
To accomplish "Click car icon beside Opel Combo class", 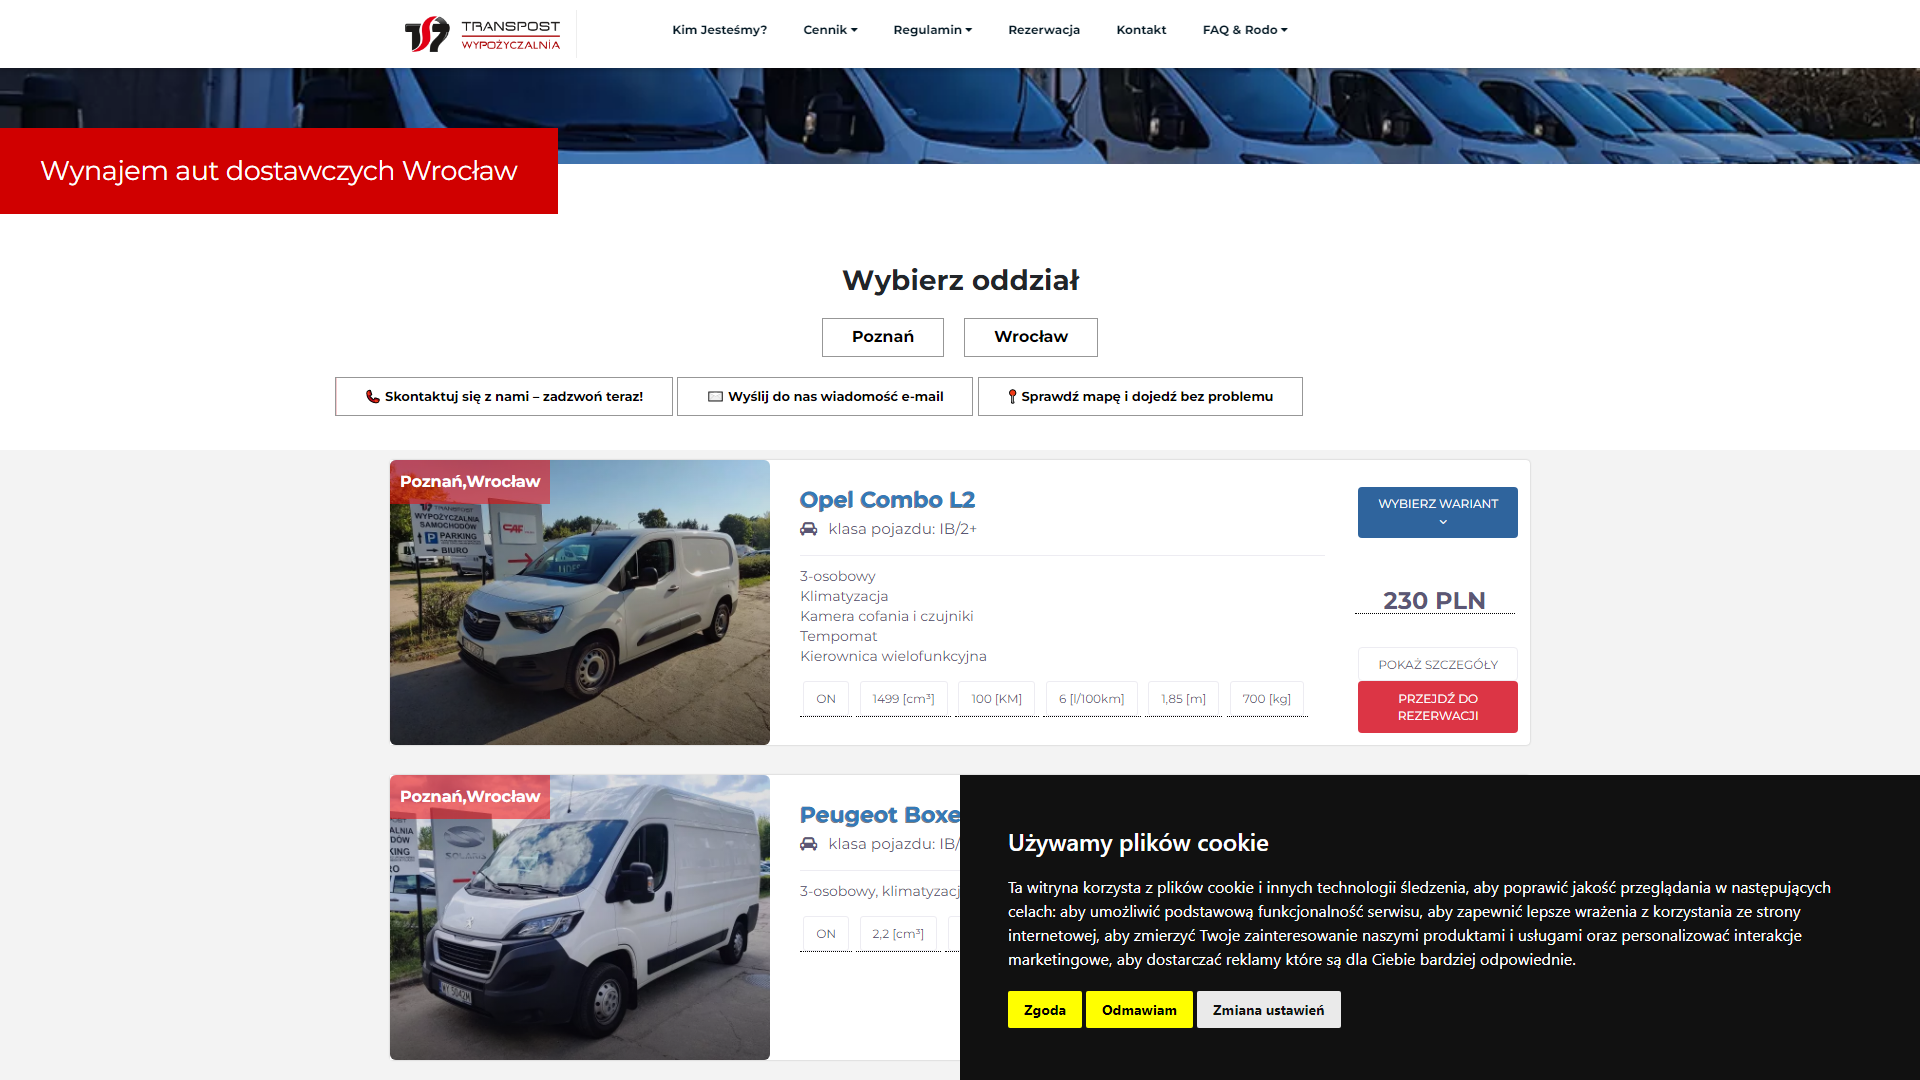I will 808,529.
